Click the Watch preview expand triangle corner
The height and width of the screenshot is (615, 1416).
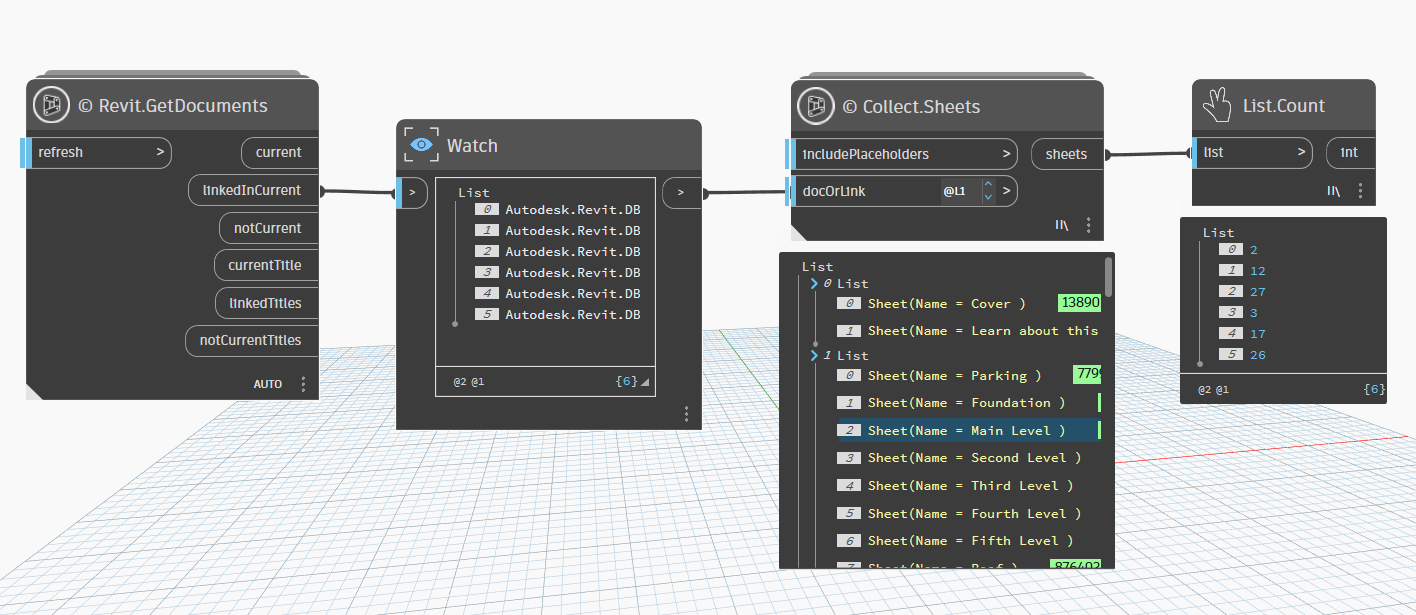(645, 383)
